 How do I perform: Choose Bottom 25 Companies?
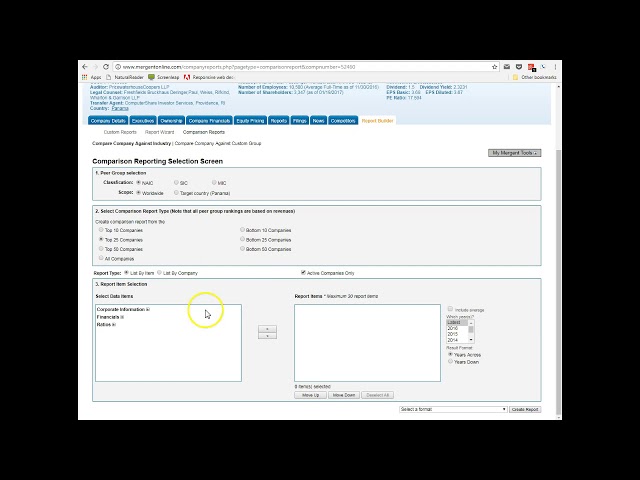pyautogui.click(x=242, y=239)
